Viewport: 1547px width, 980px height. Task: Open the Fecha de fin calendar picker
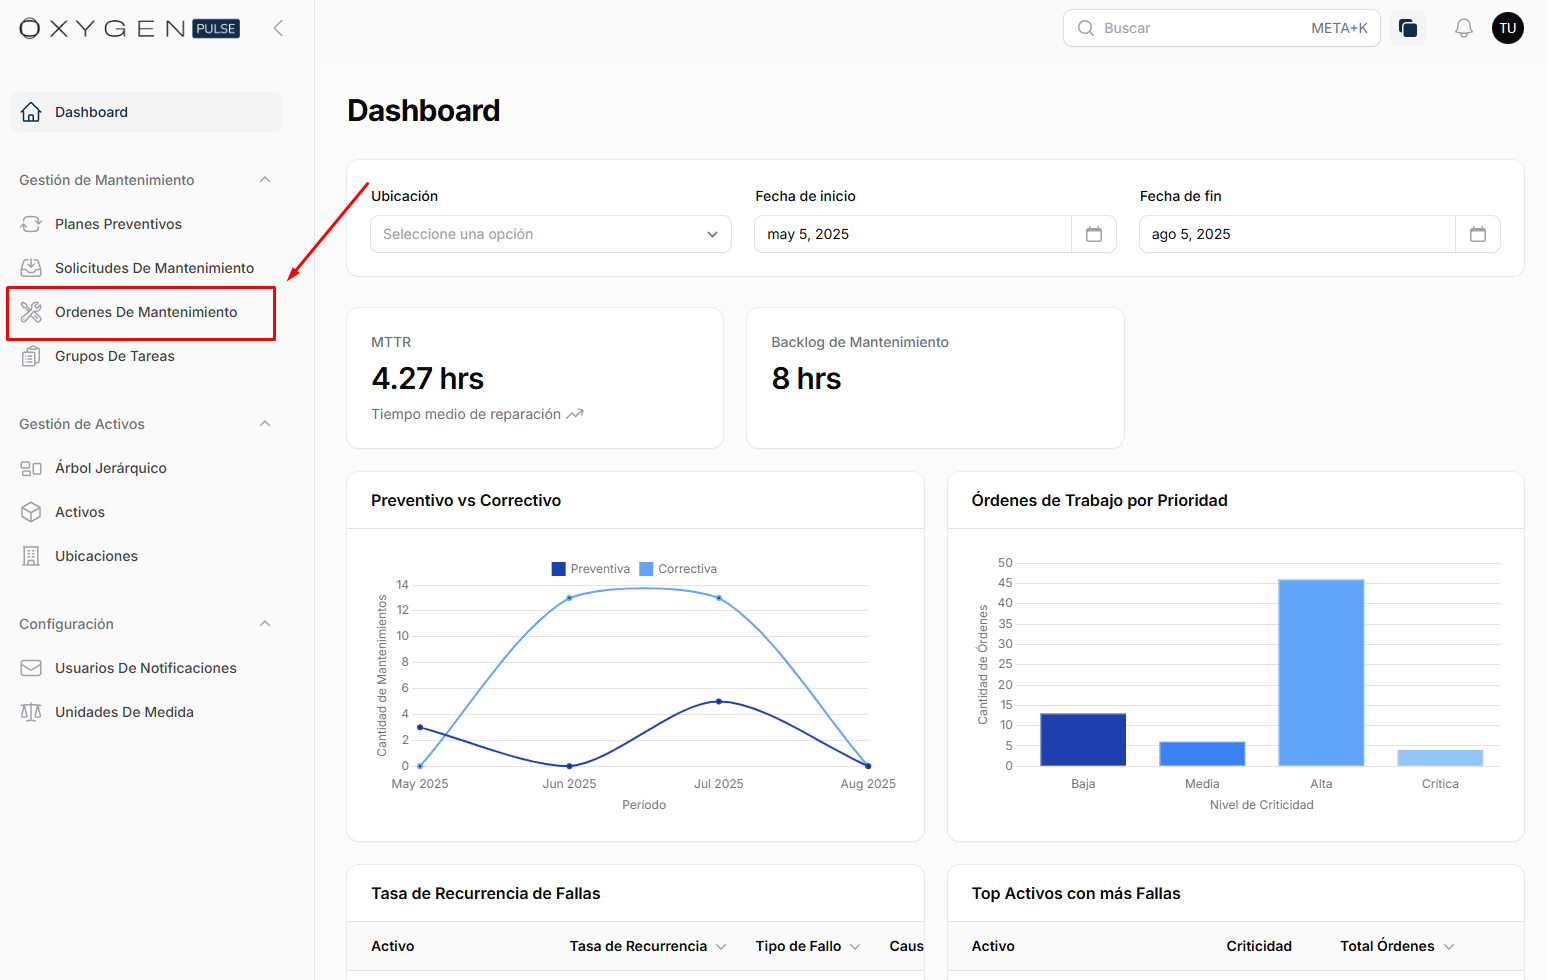1477,234
